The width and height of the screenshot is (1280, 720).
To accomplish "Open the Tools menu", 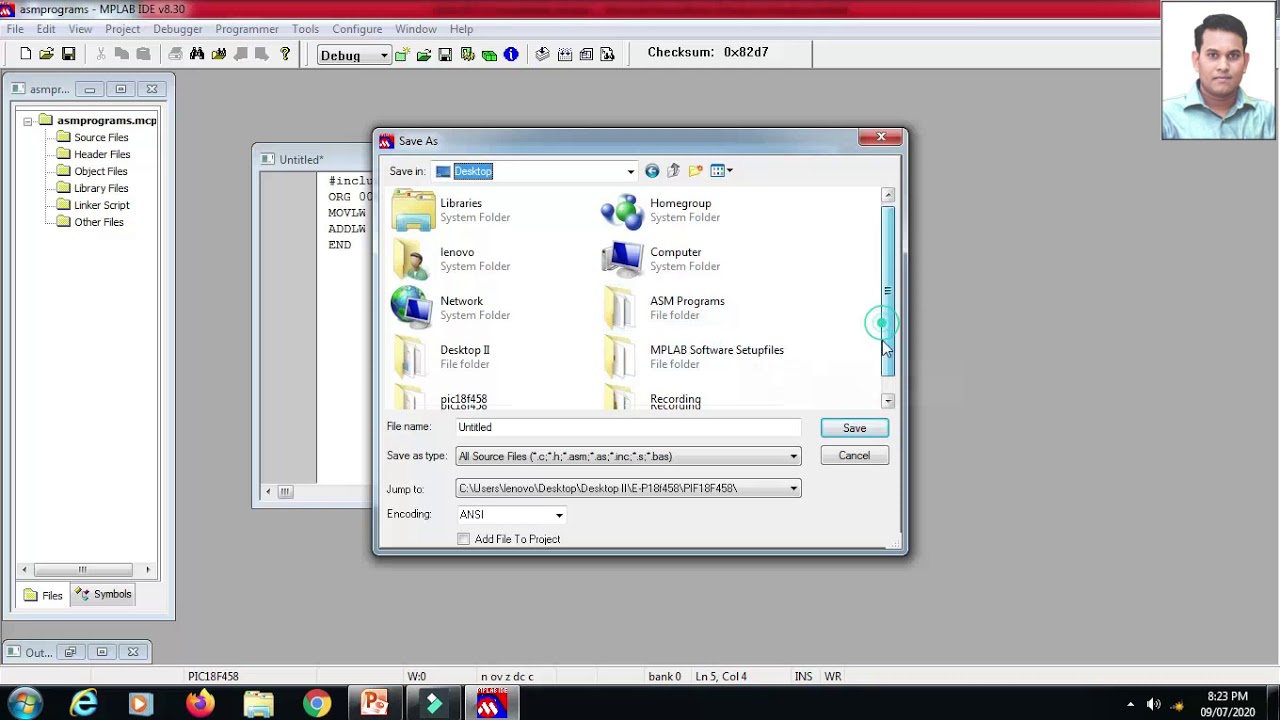I will (305, 29).
